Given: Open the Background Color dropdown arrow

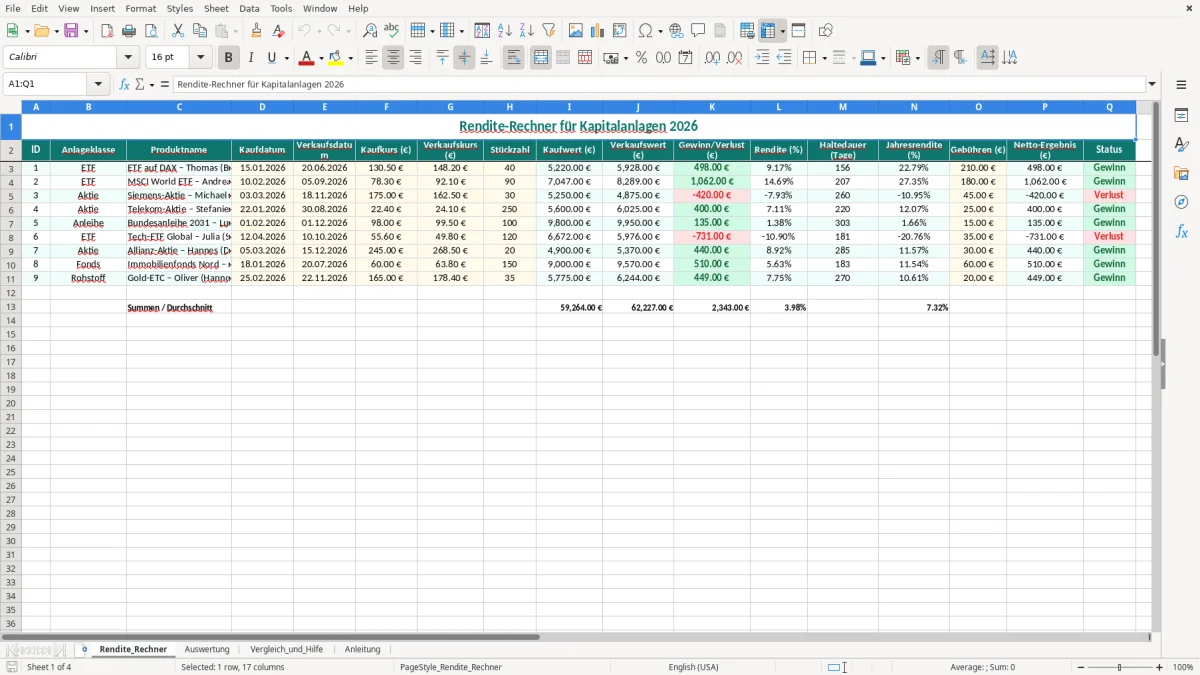Looking at the screenshot, I should 351,58.
